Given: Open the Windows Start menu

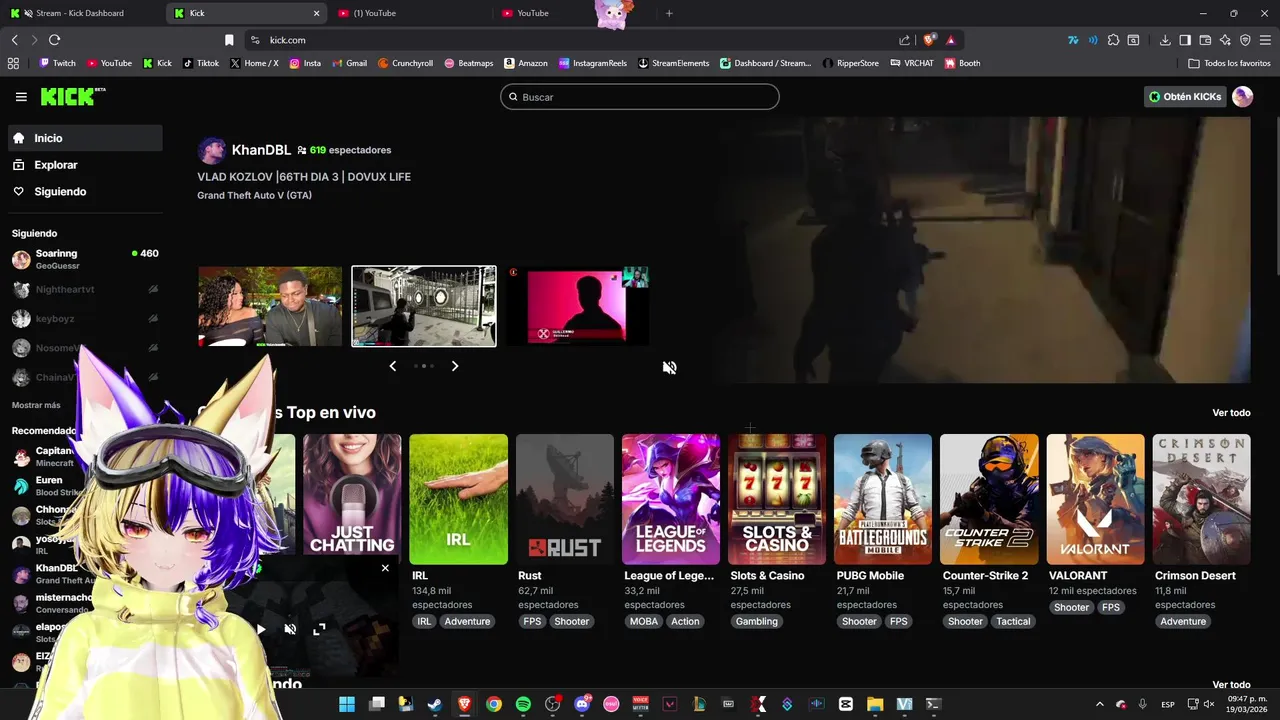Looking at the screenshot, I should tap(347, 704).
